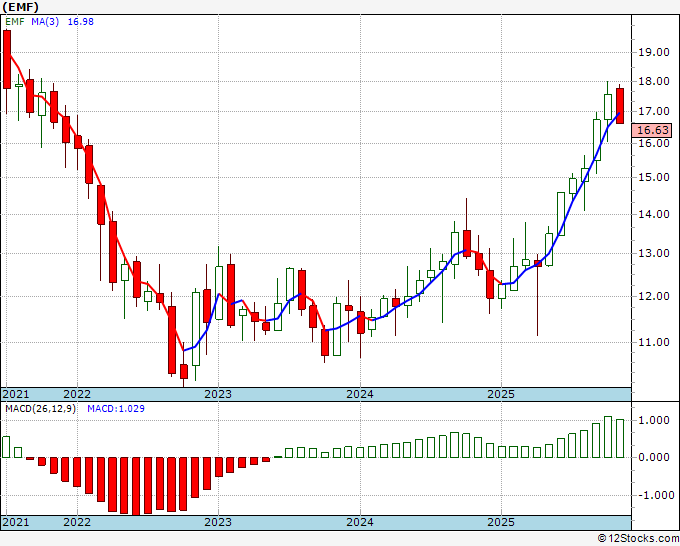Viewport: 680px width, 546px height.
Task: Click the 16.98 moving average value
Action: point(80,22)
